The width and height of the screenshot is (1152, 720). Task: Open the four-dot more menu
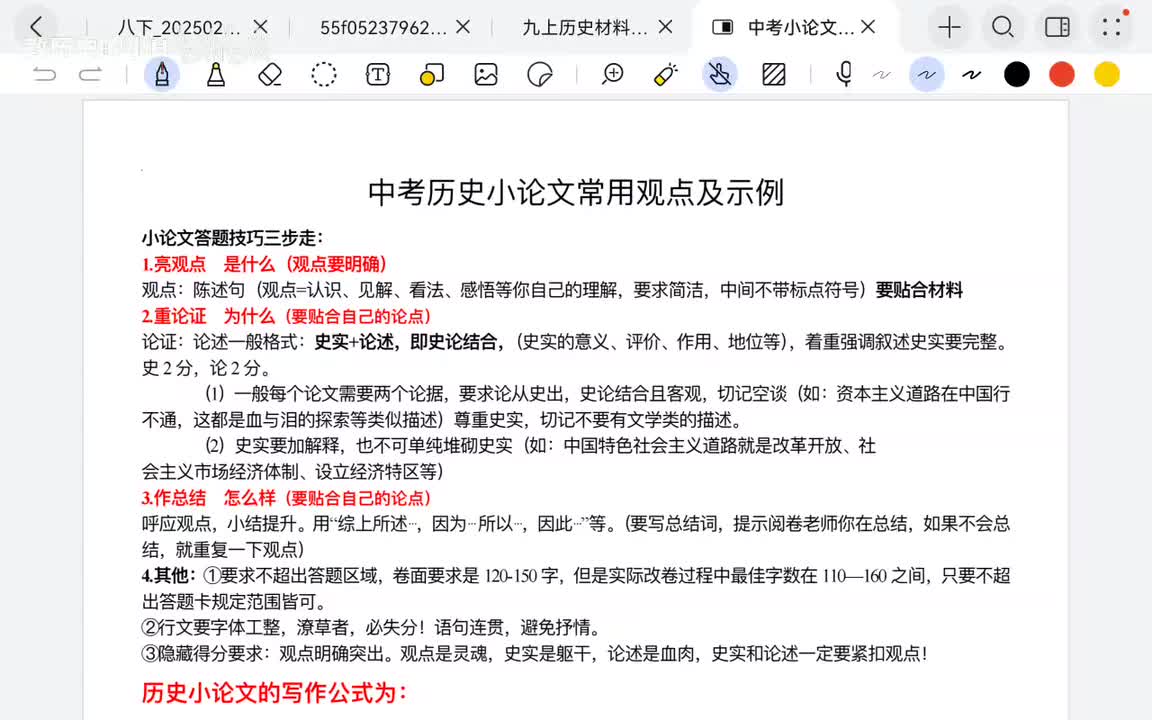click(1112, 27)
